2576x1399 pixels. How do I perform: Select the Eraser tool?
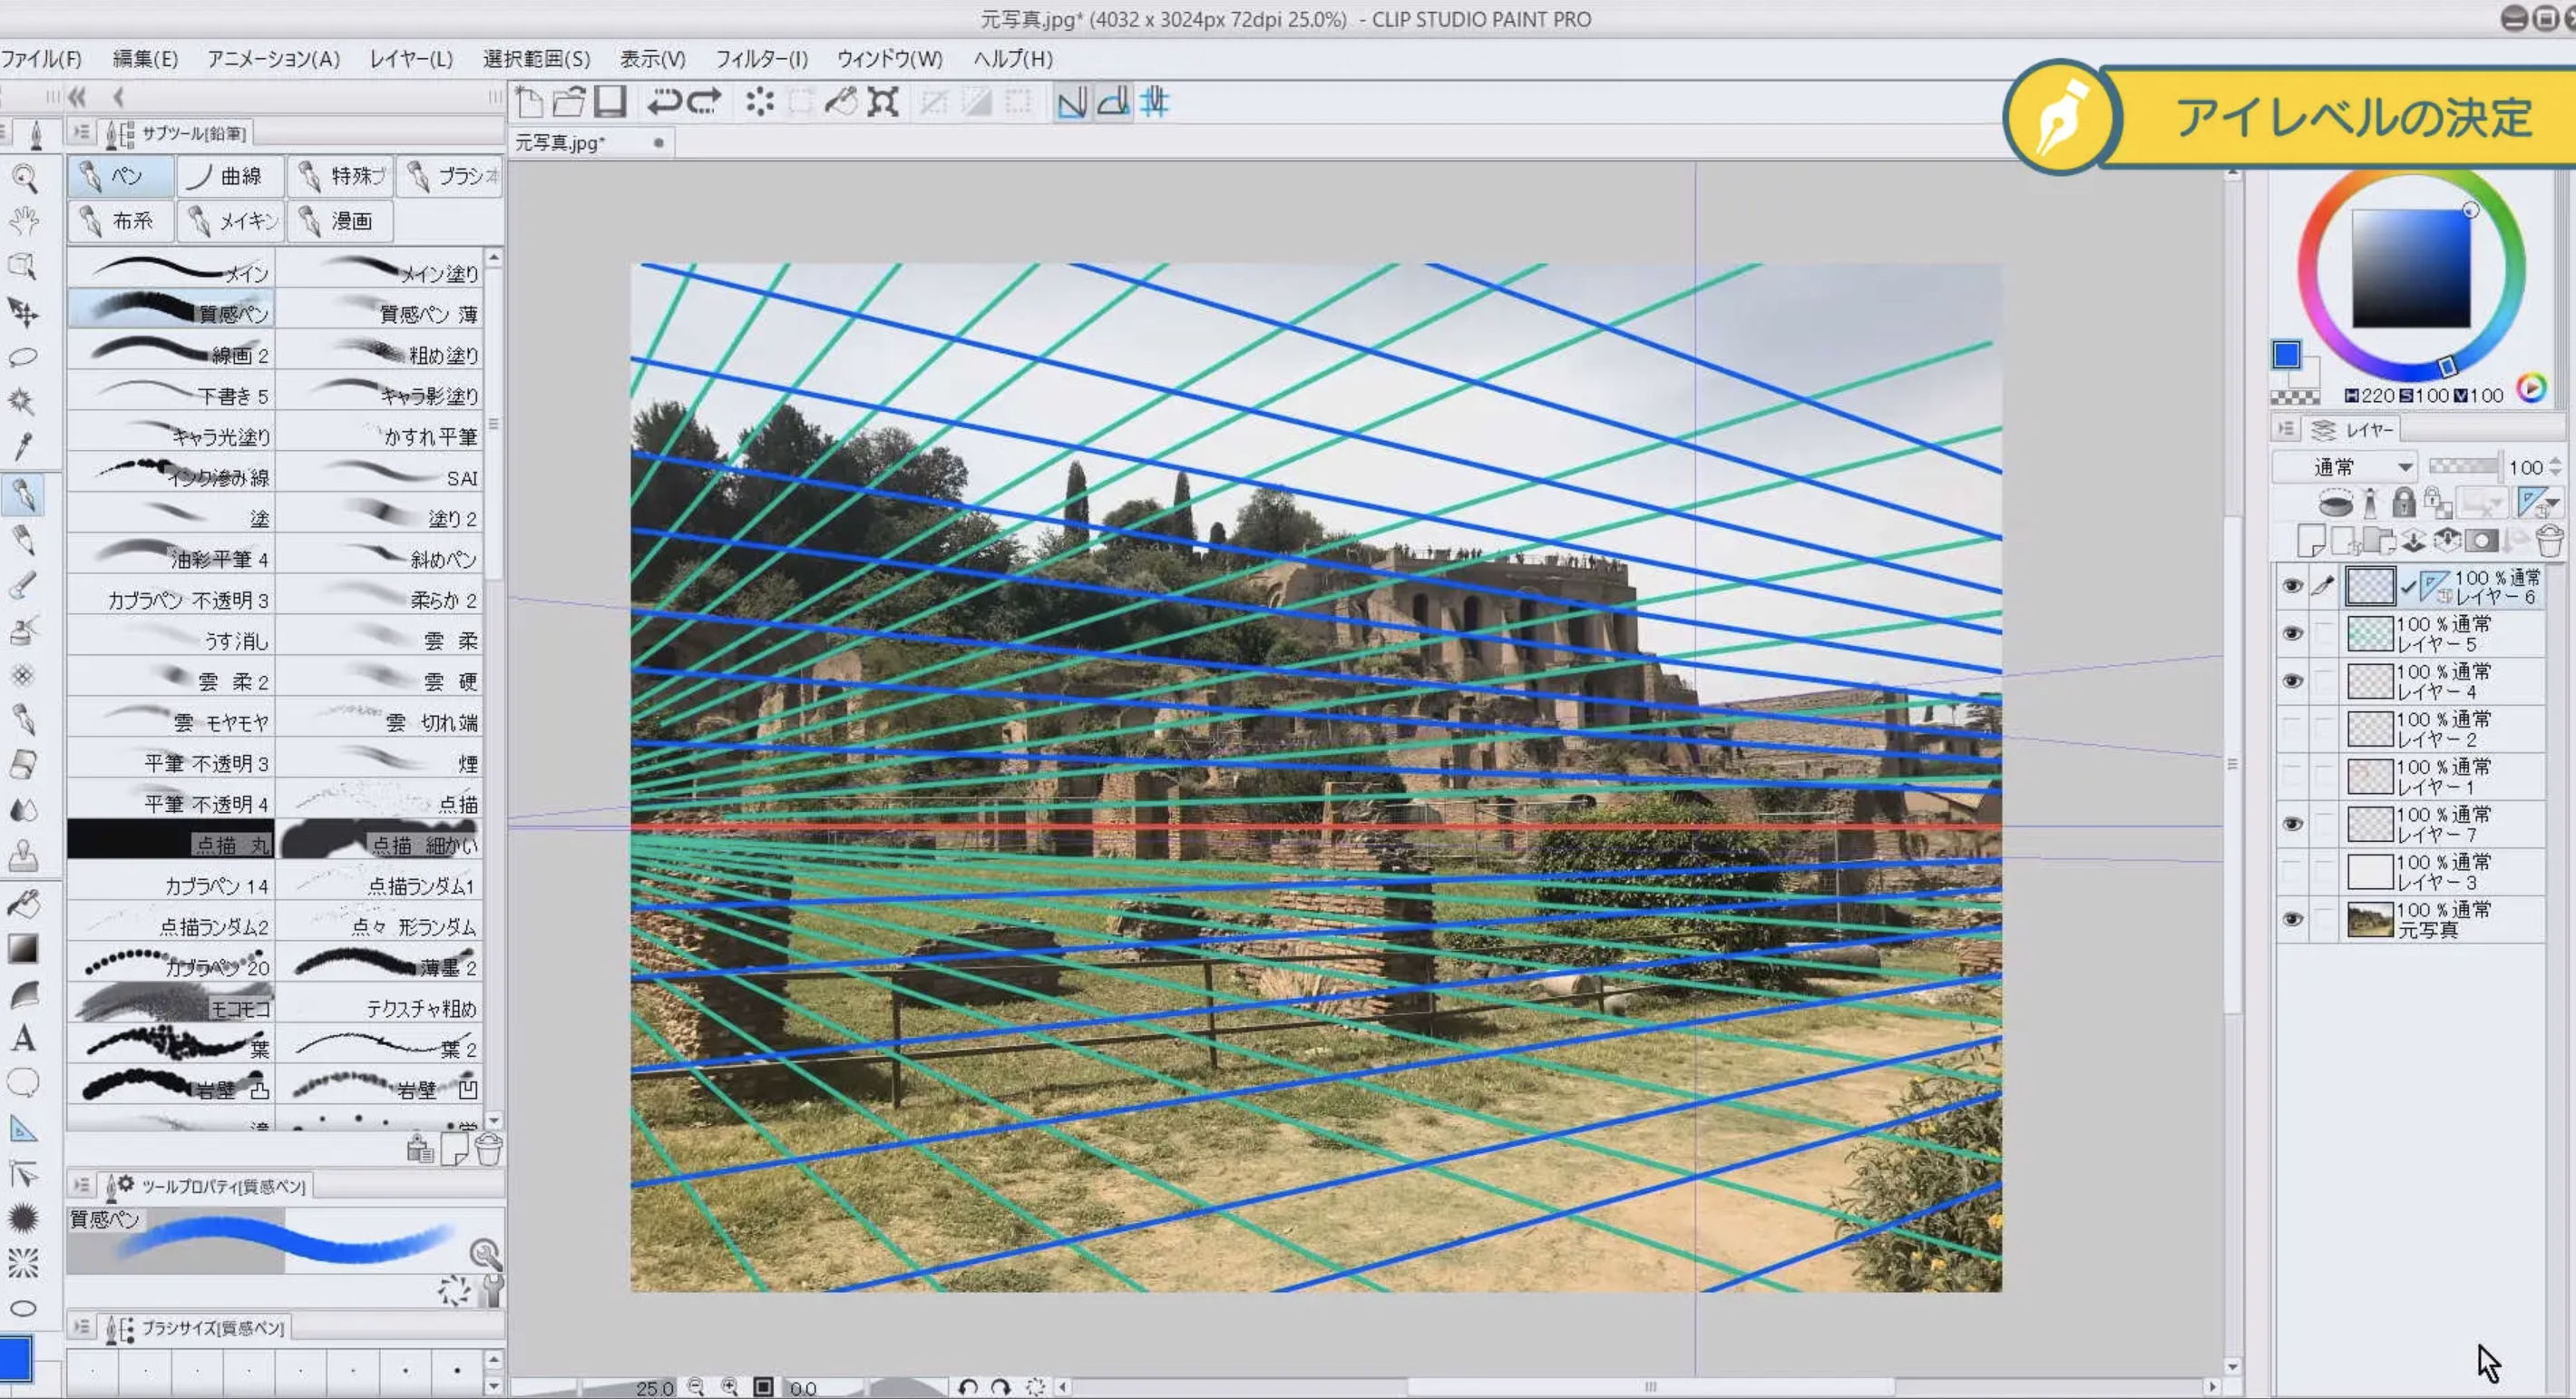click(x=24, y=765)
